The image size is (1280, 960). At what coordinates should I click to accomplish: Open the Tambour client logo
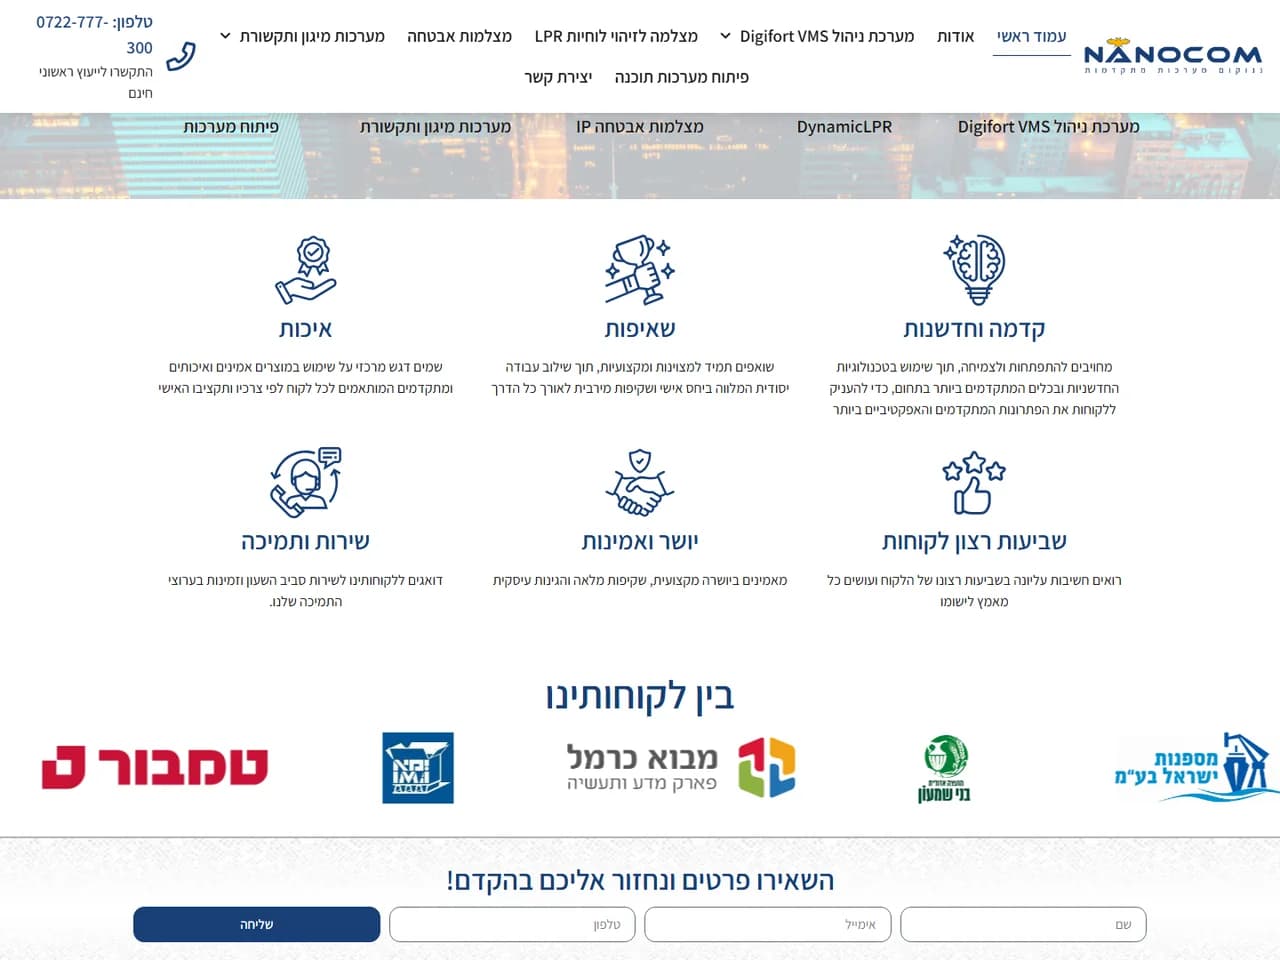pyautogui.click(x=155, y=768)
